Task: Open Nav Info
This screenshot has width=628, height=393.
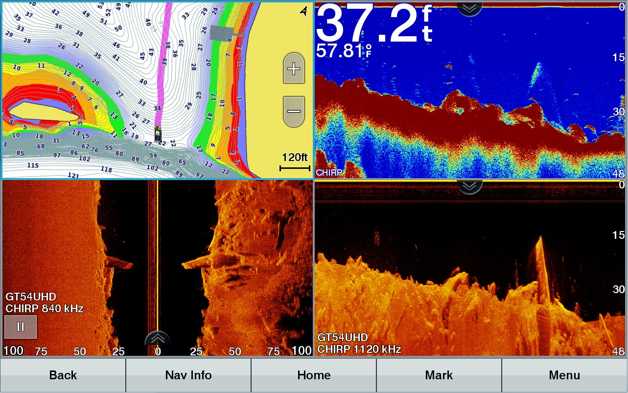Action: click(x=188, y=375)
